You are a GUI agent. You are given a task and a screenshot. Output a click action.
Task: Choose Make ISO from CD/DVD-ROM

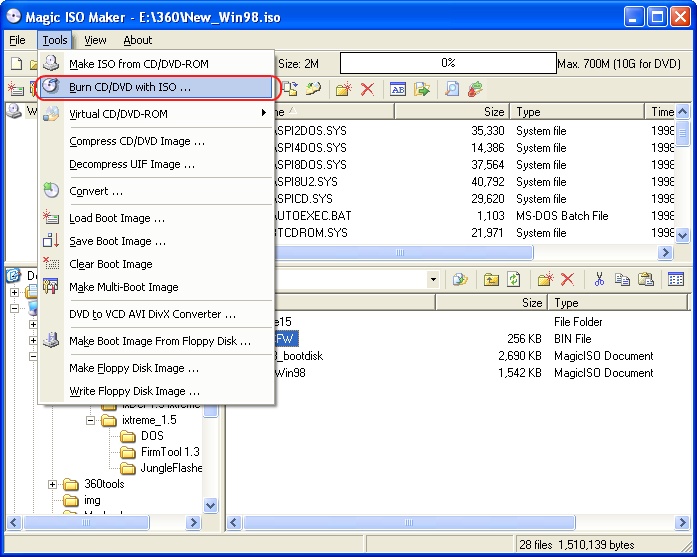point(156,64)
